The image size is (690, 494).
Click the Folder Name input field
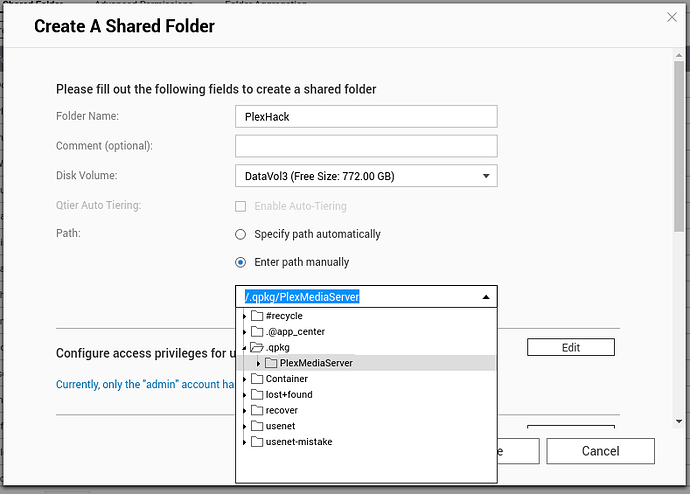[x=366, y=117]
